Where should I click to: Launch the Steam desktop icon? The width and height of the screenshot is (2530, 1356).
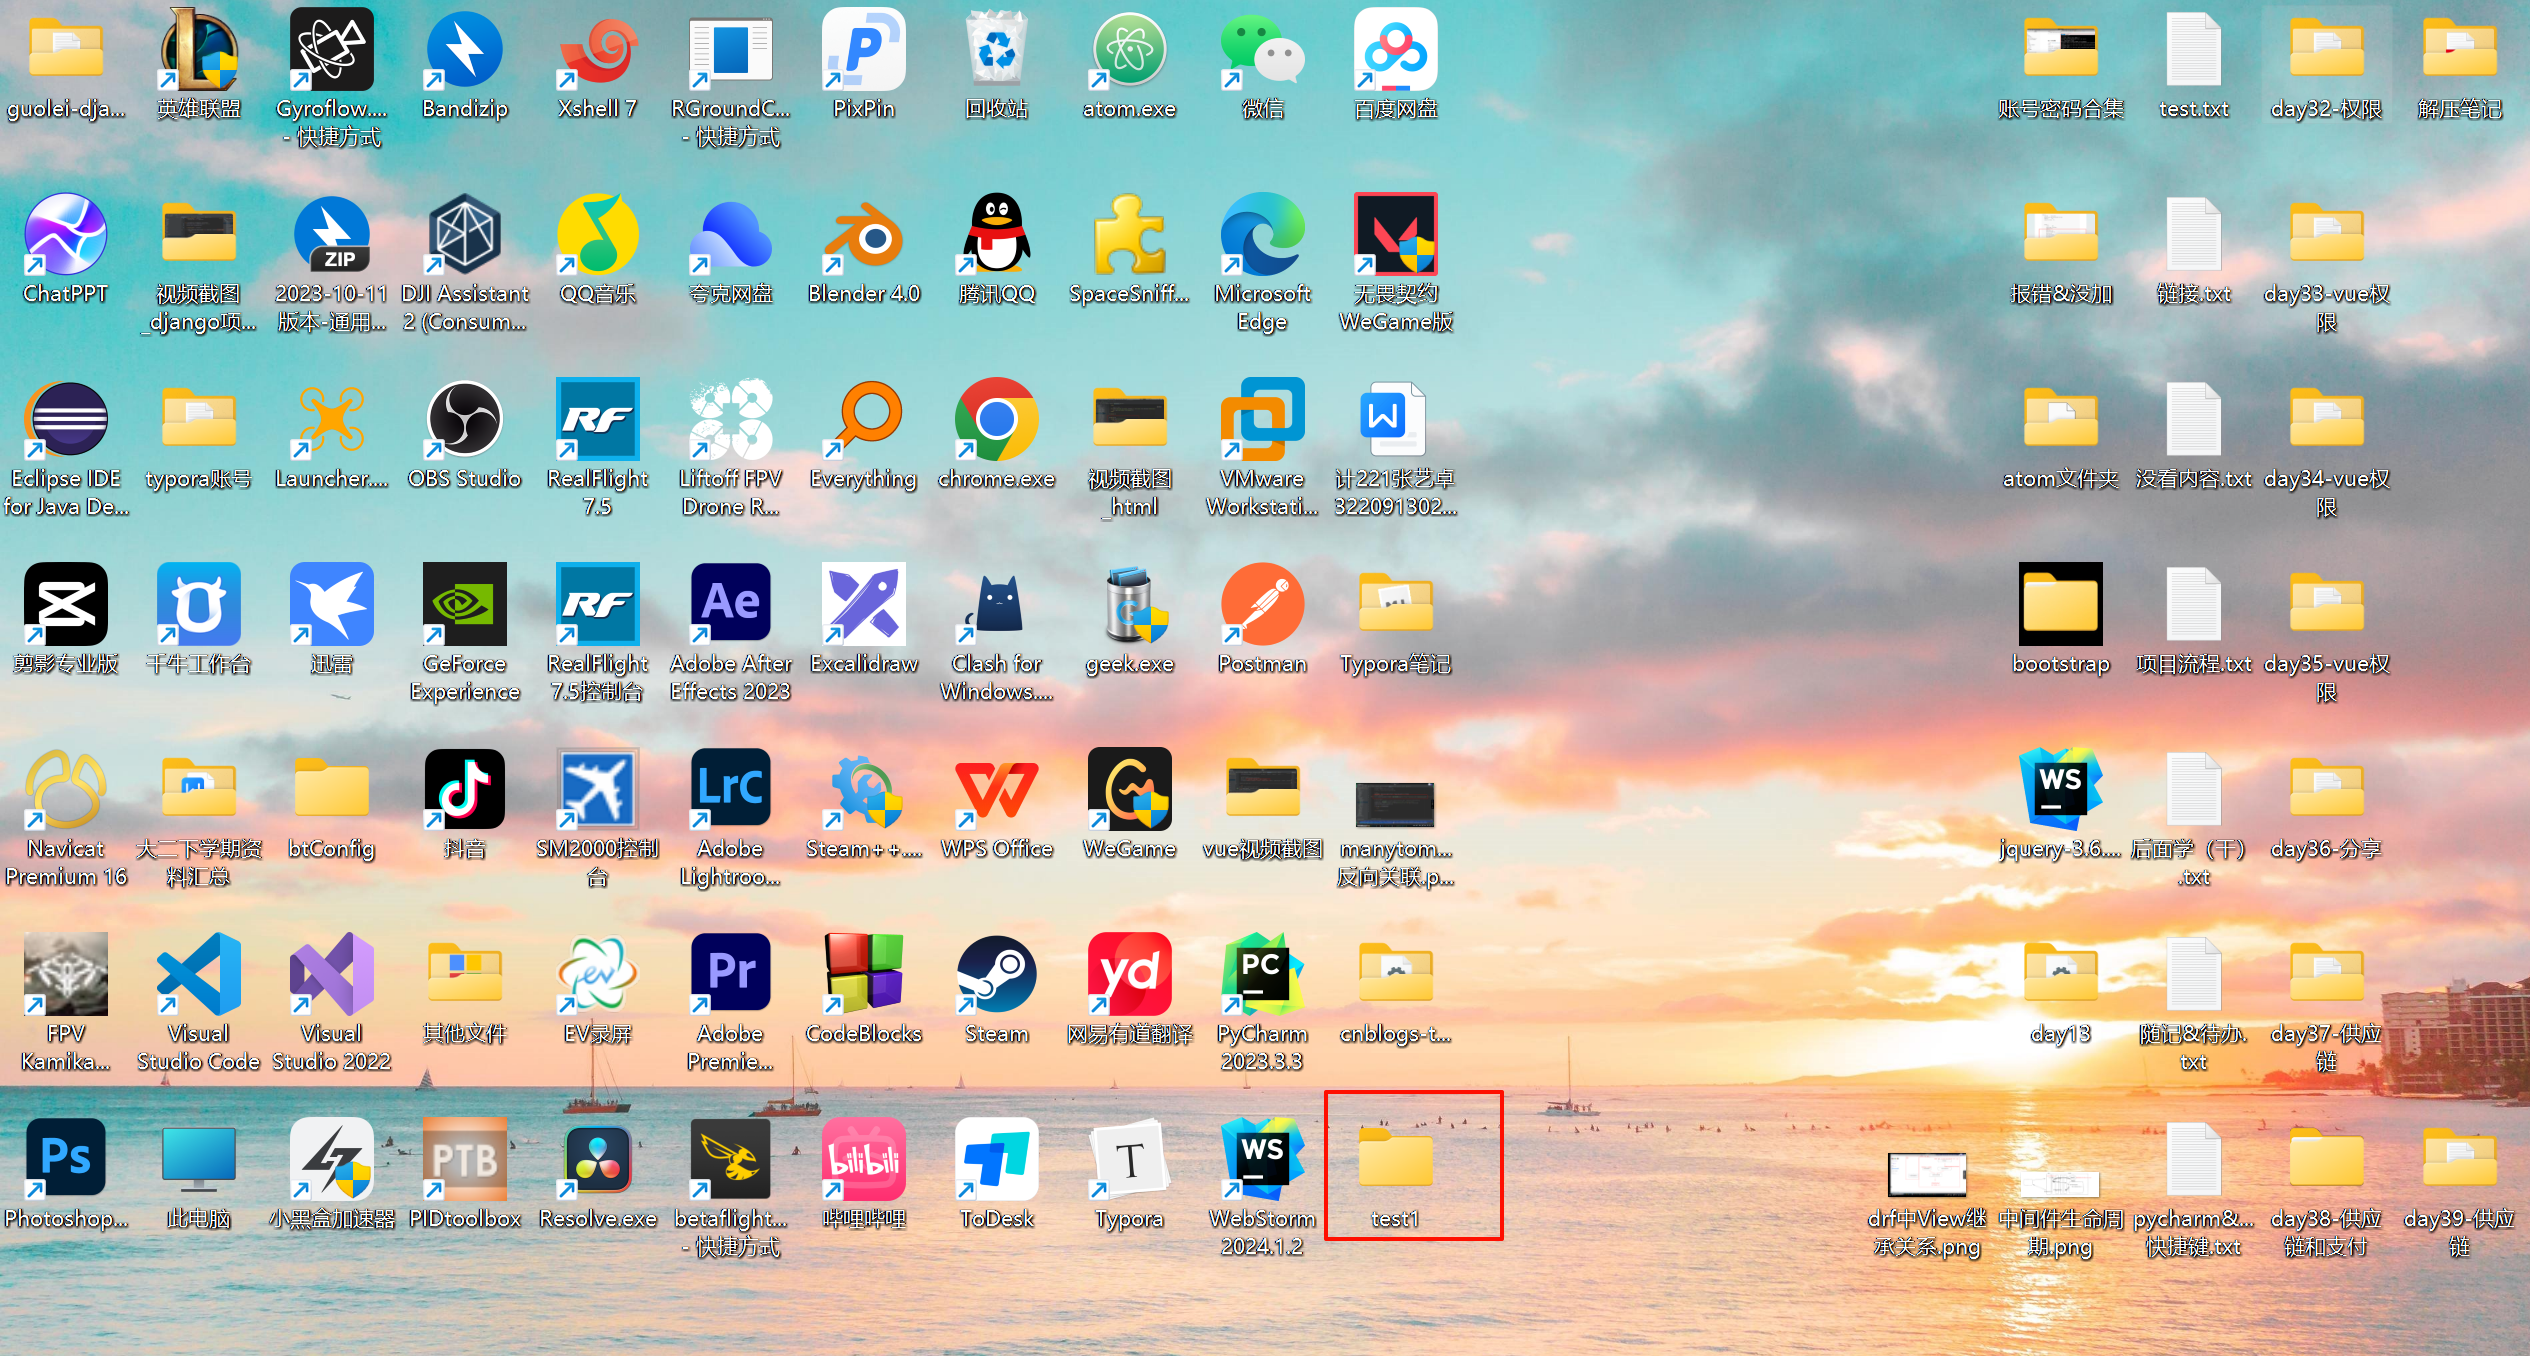click(x=997, y=975)
